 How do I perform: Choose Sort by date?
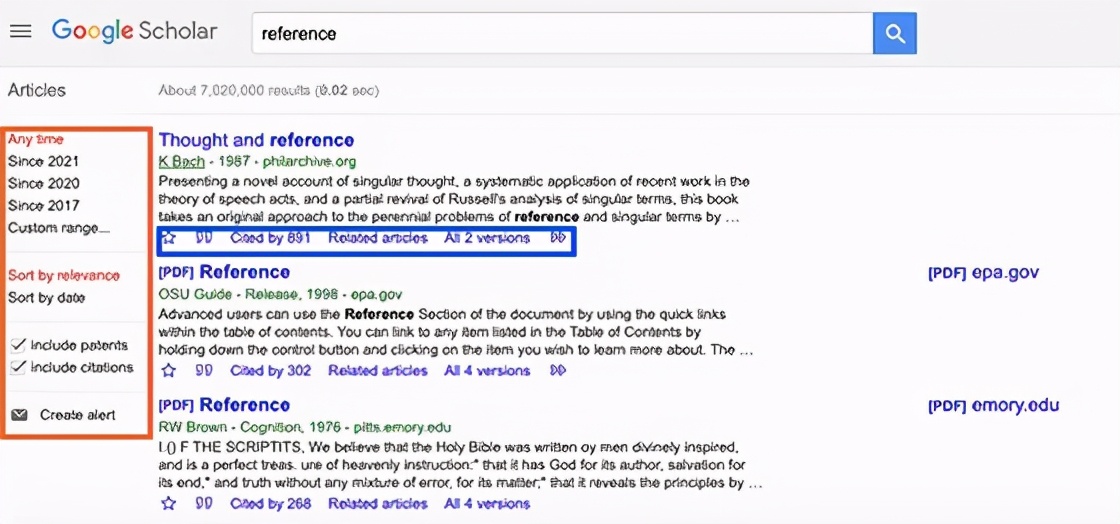coord(46,298)
